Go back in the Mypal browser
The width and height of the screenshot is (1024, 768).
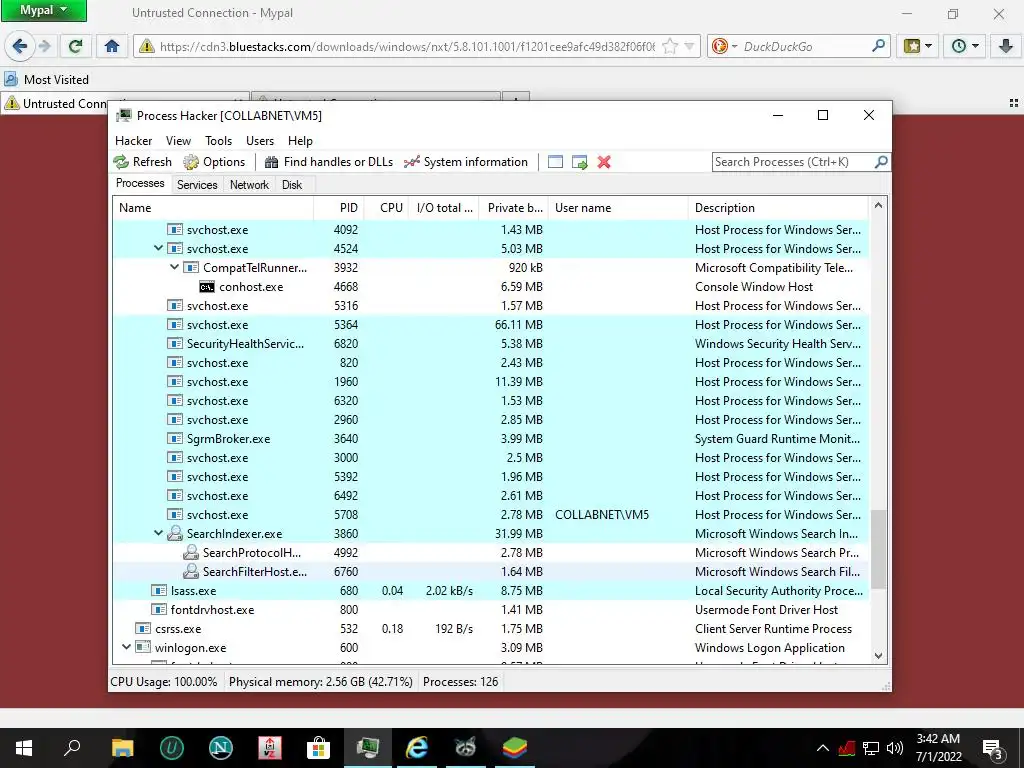pos(20,46)
